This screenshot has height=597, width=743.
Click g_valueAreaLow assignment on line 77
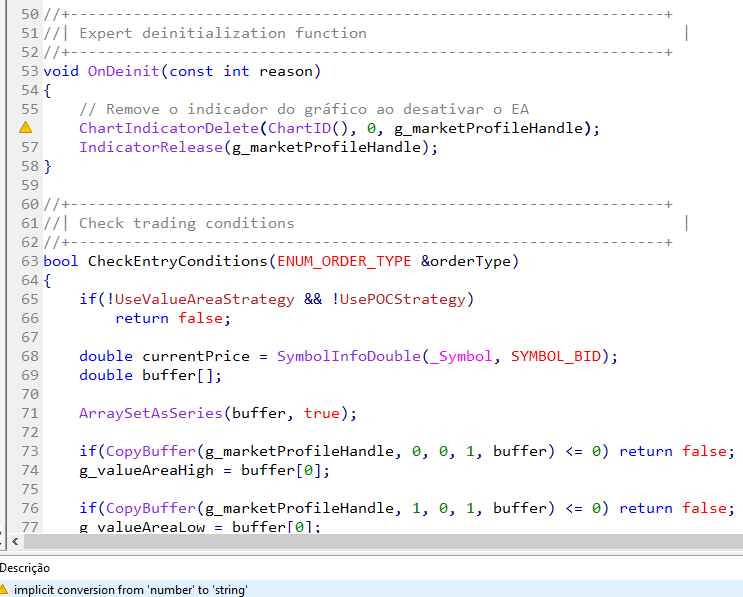pos(200,526)
